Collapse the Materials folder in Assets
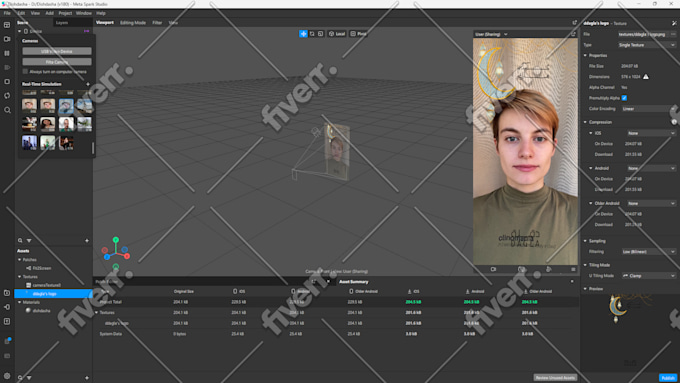The image size is (680, 383). click(20, 302)
